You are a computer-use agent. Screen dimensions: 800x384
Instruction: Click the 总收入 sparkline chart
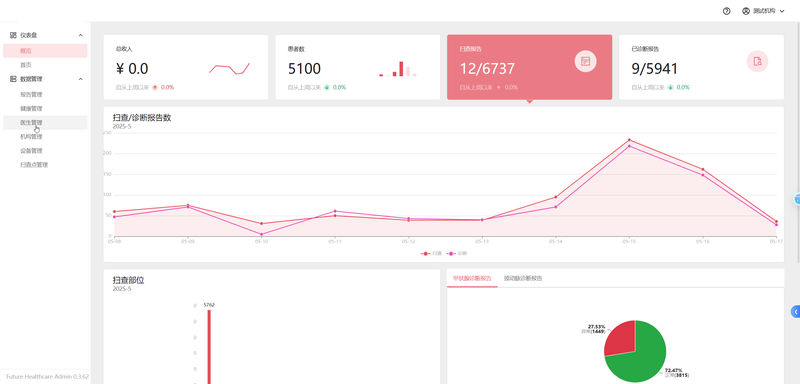[x=229, y=68]
